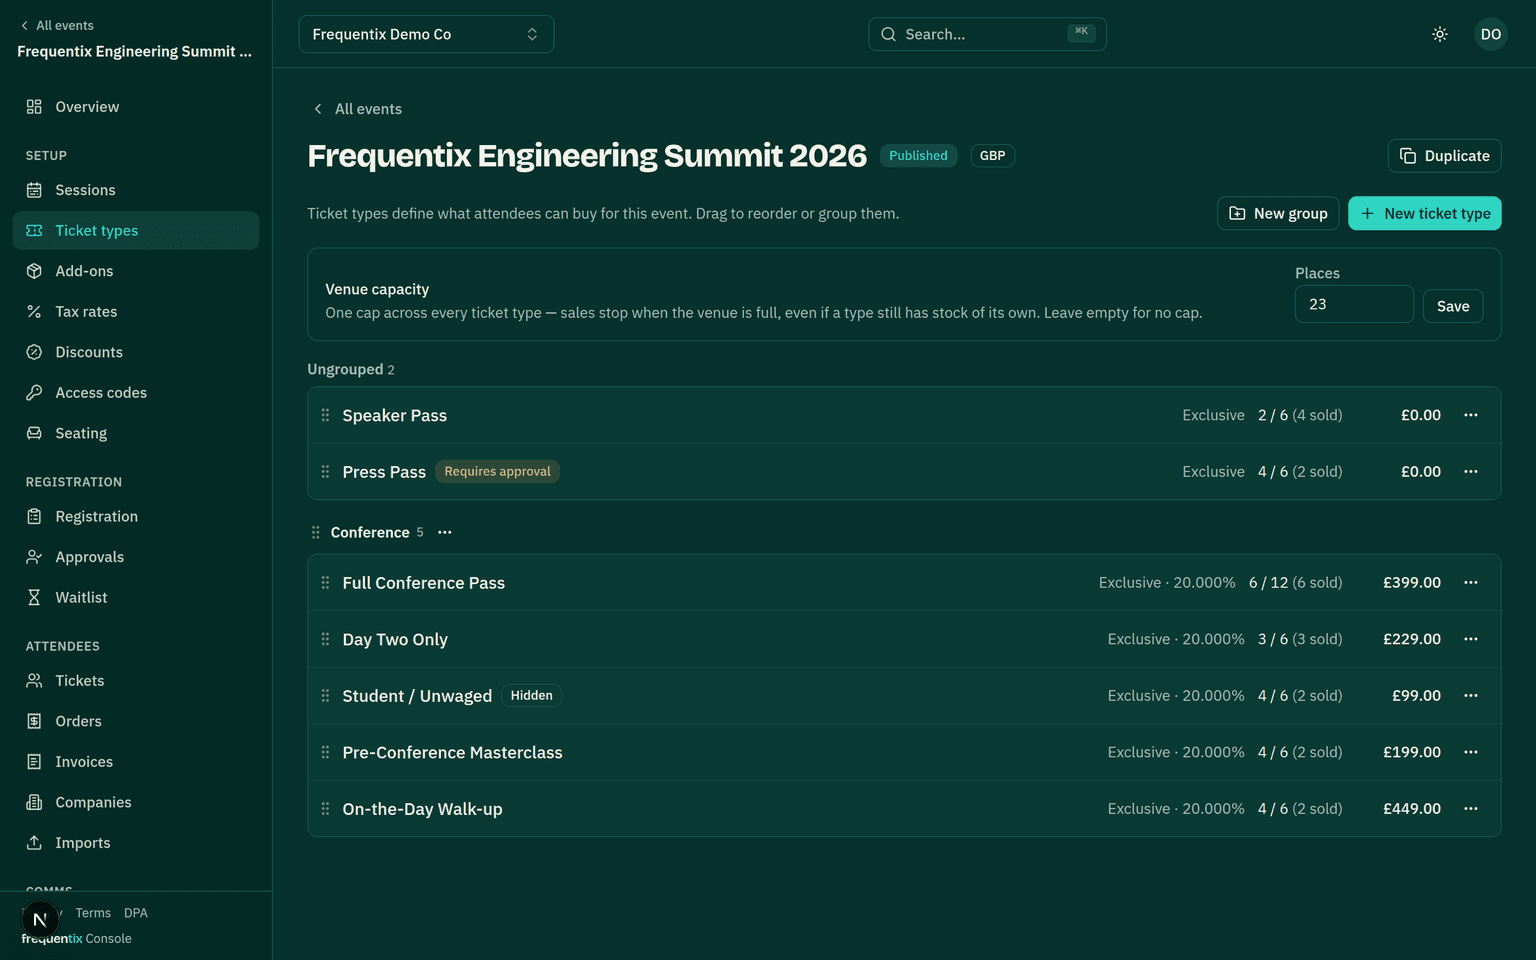Open Add-ons in the sidebar
Image resolution: width=1536 pixels, height=960 pixels.
(136, 271)
